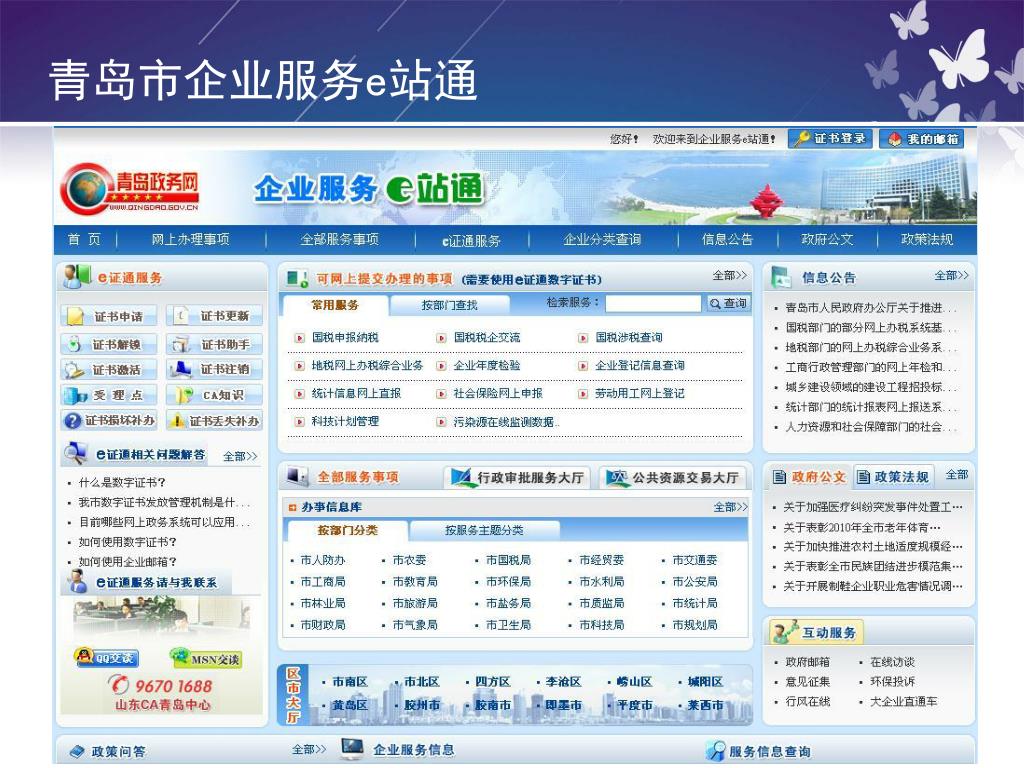Open 公共资源交易大厅 icon button
Viewport: 1024px width, 768px height.
(673, 477)
